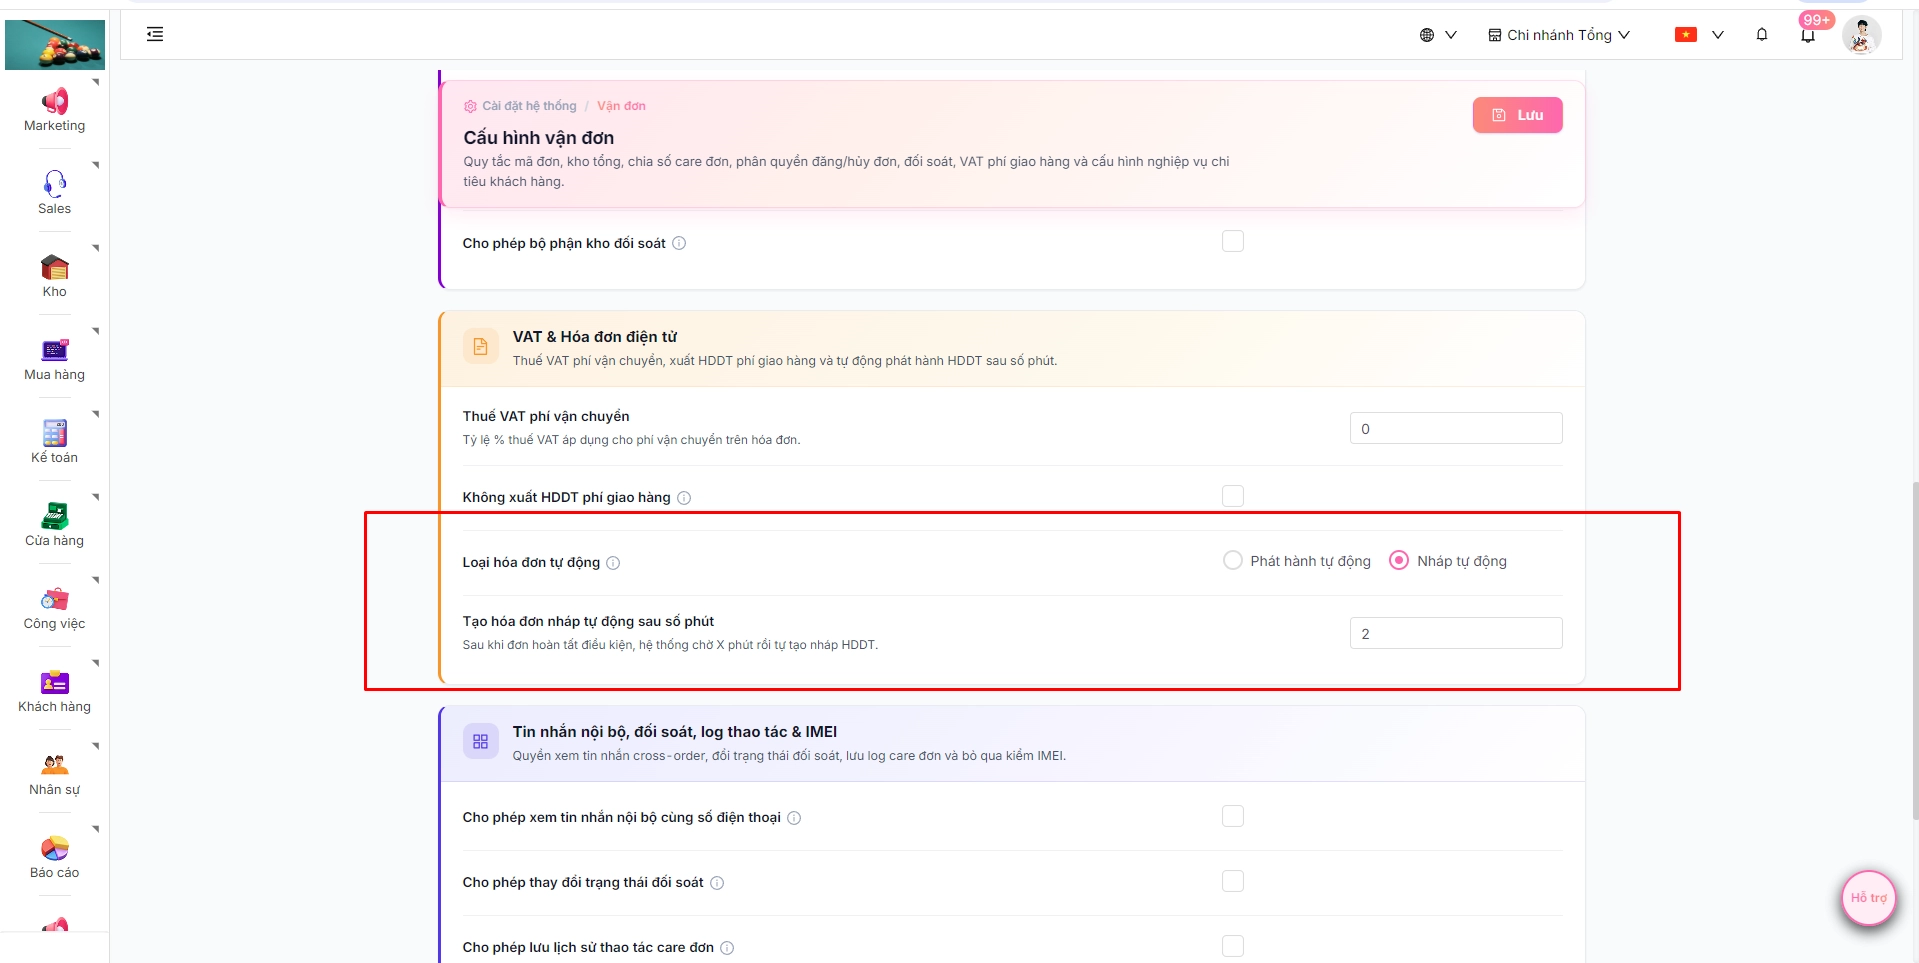Click info icon beside Loại hóa đơn tự động

point(613,563)
